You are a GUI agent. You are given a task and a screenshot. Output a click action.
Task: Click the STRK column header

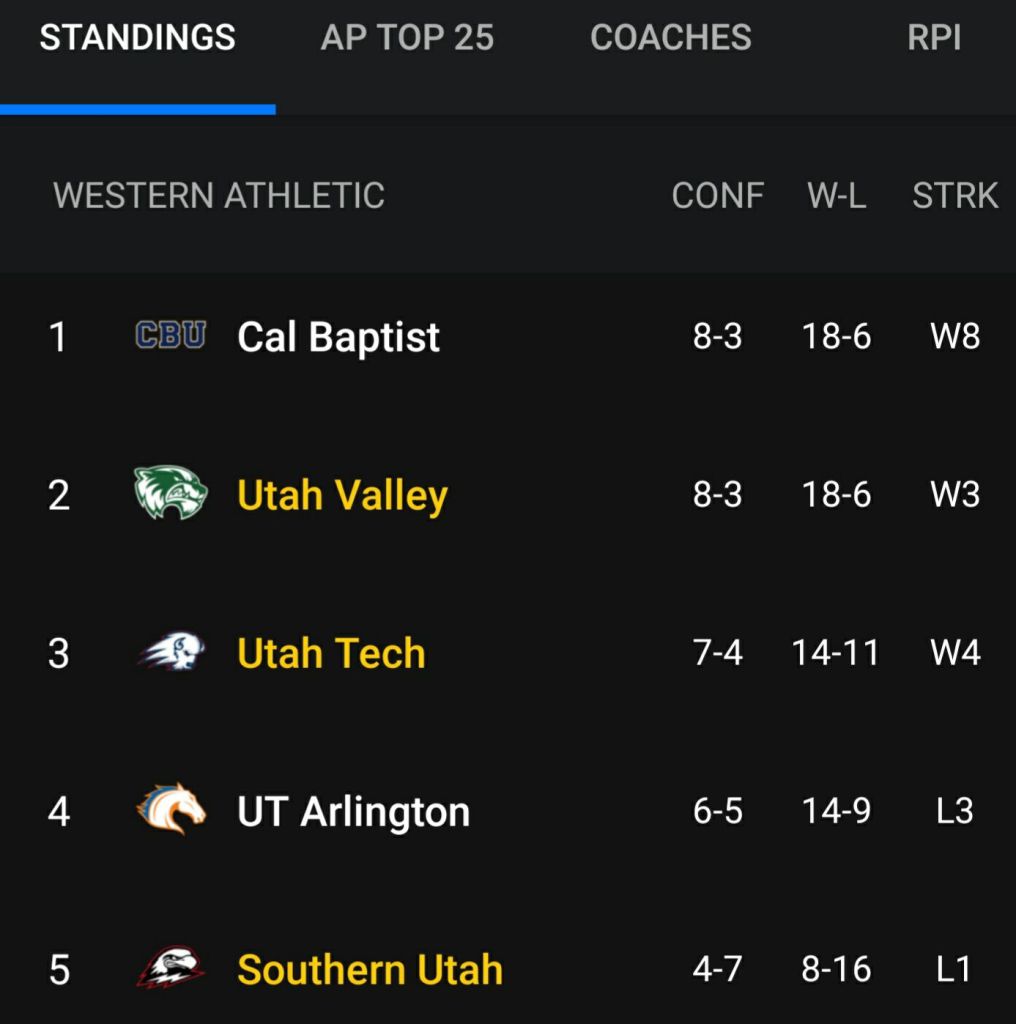pos(955,195)
